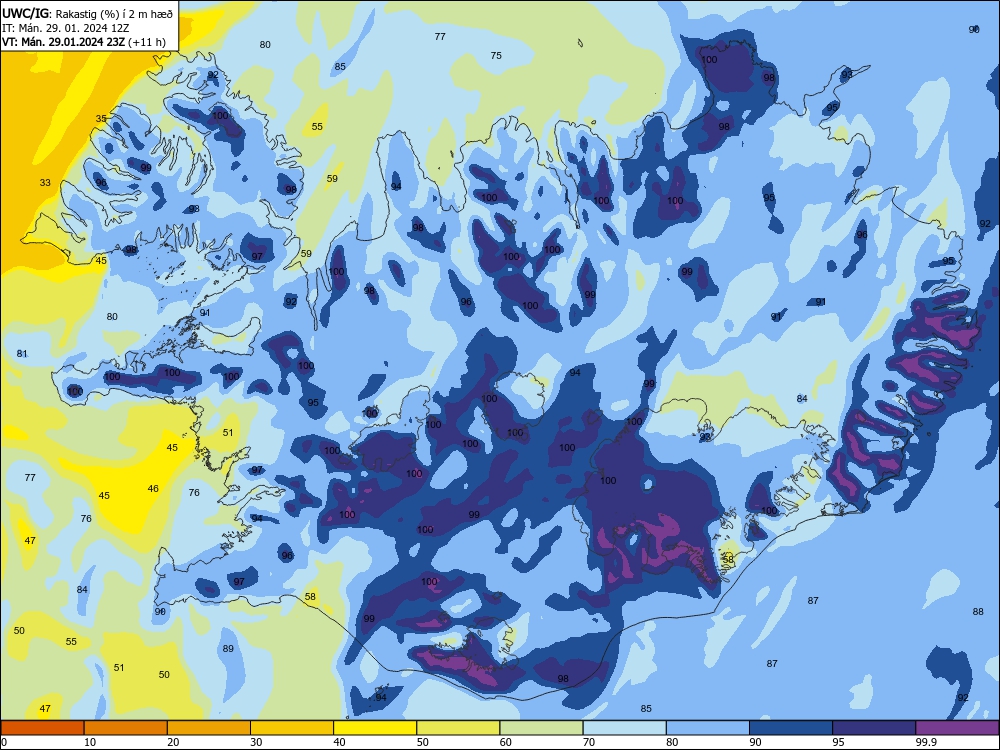Click the '88' value near the right edge
This screenshot has width=1000, height=750.
[x=978, y=612]
